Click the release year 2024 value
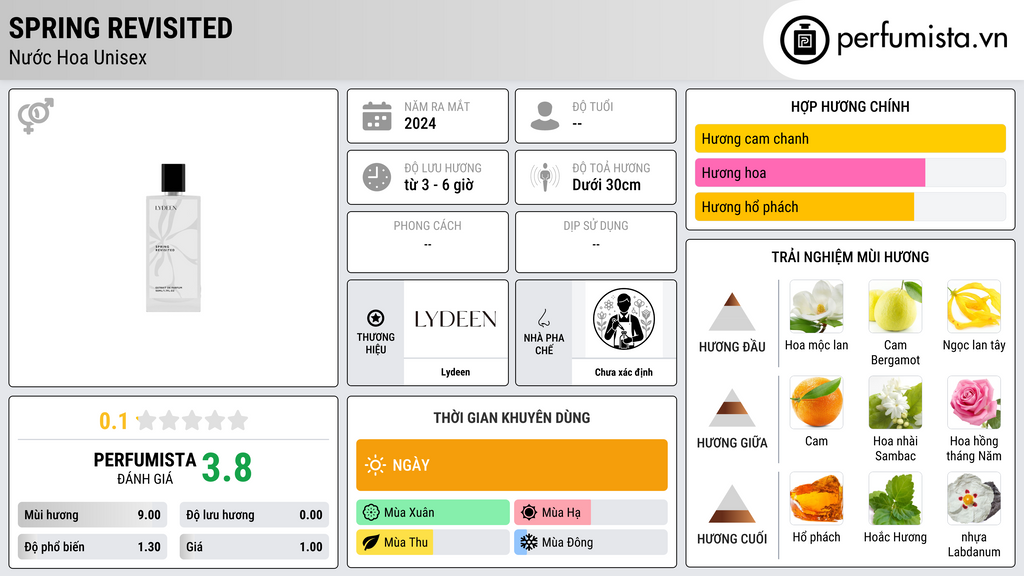The width and height of the screenshot is (1024, 576). pos(420,123)
